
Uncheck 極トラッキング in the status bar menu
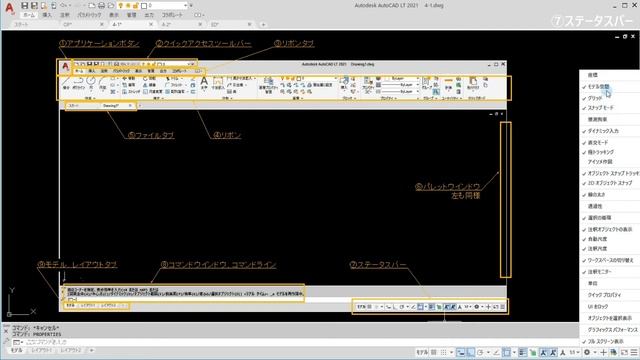click(600, 152)
